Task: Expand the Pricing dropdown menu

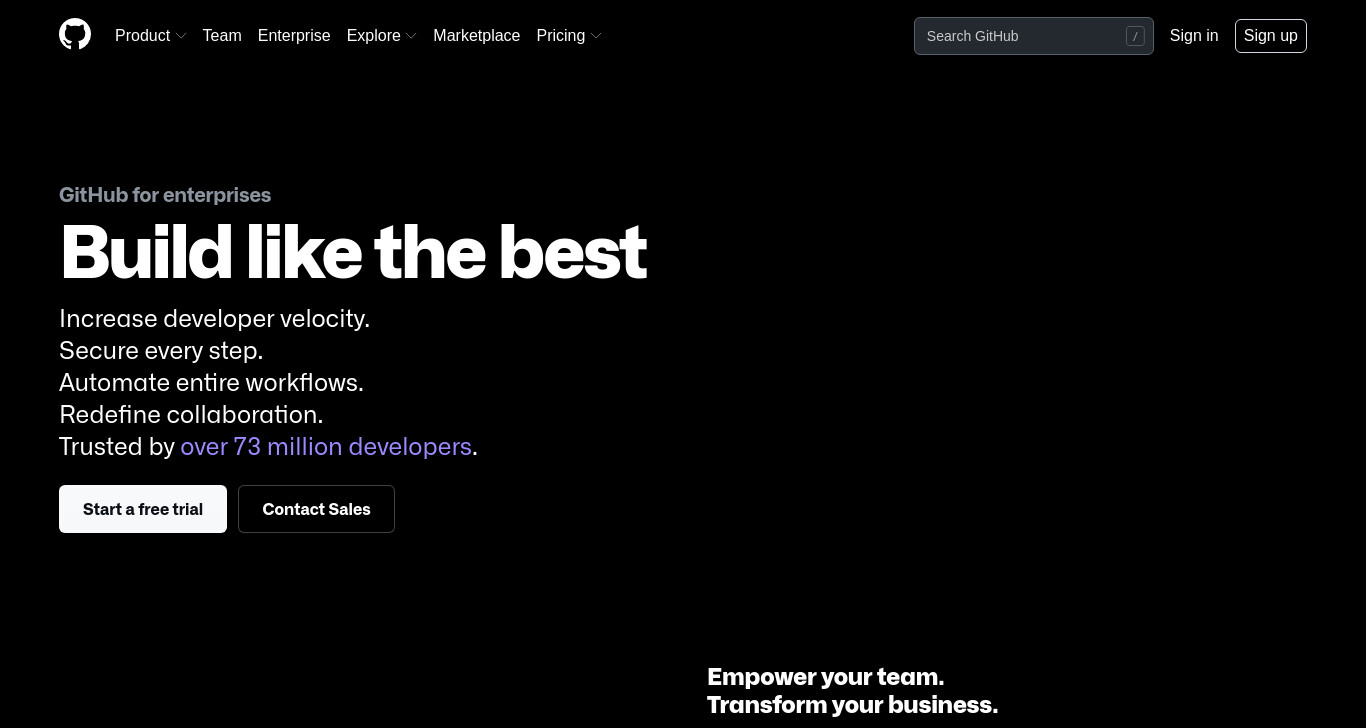Action: pyautogui.click(x=569, y=35)
